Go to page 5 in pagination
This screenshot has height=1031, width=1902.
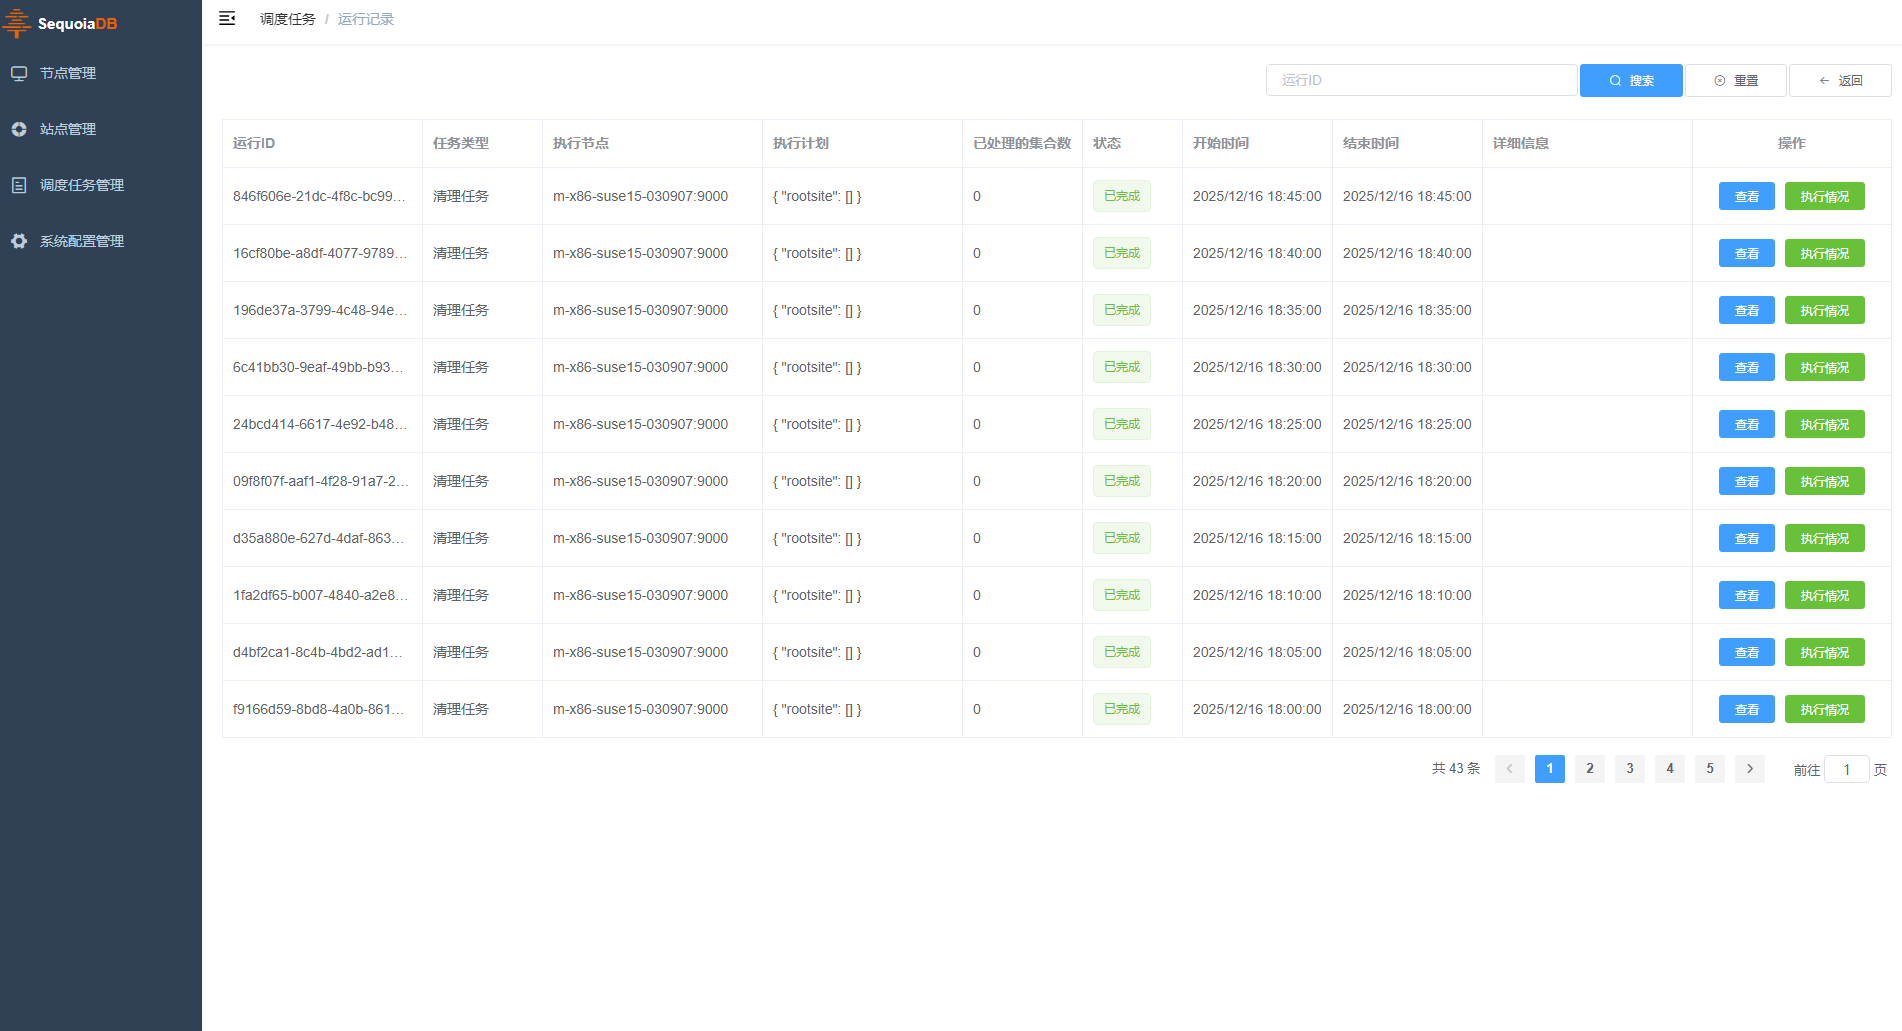point(1710,769)
